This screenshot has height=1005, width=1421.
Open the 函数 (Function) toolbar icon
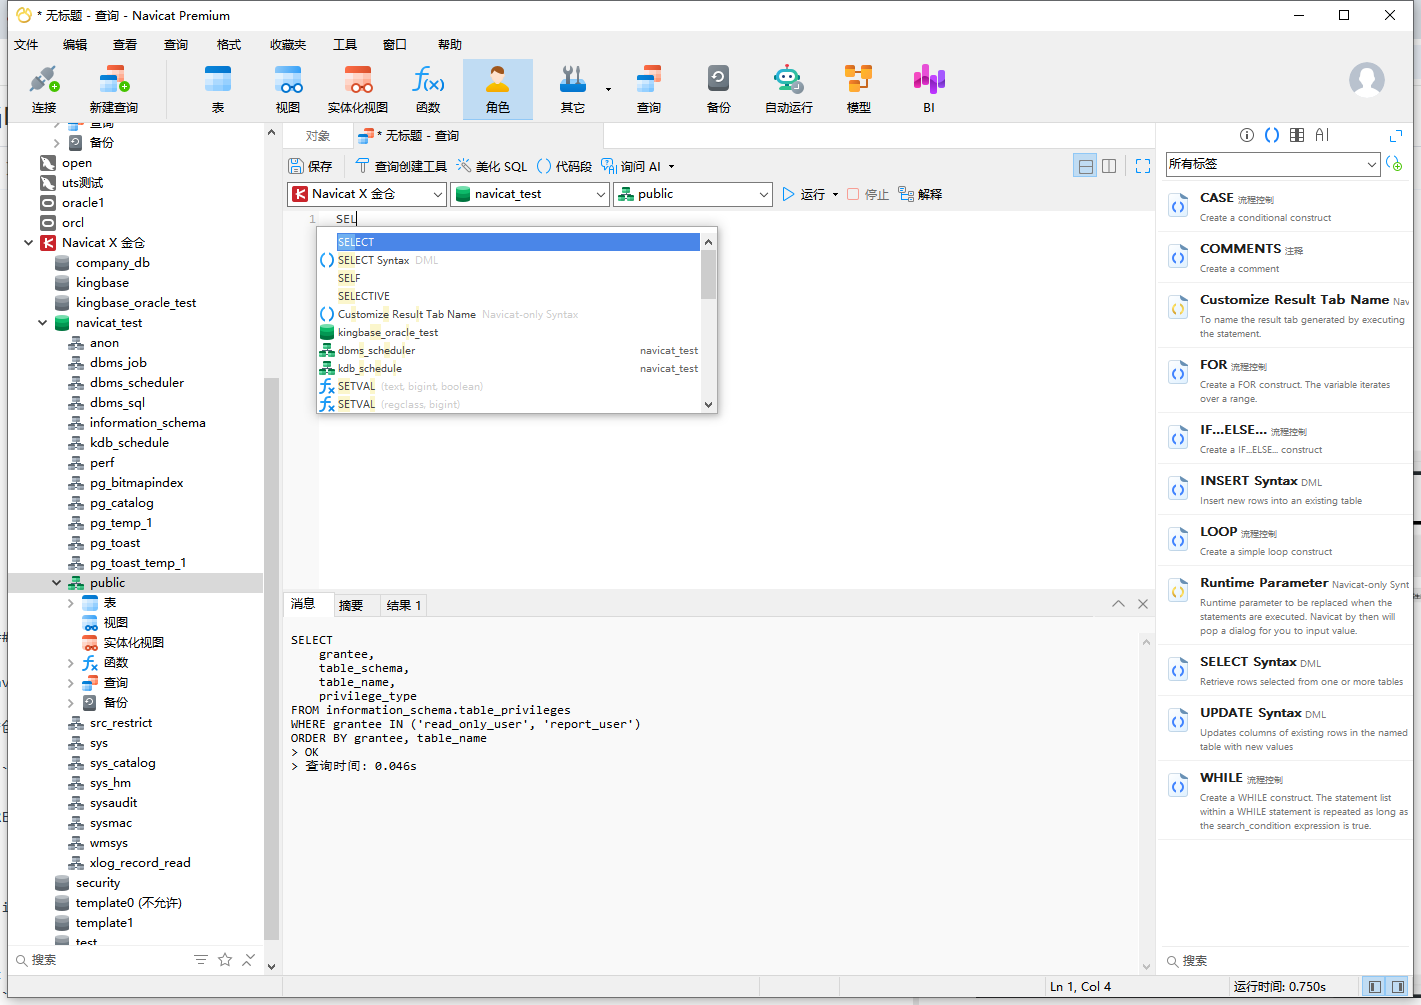point(428,90)
